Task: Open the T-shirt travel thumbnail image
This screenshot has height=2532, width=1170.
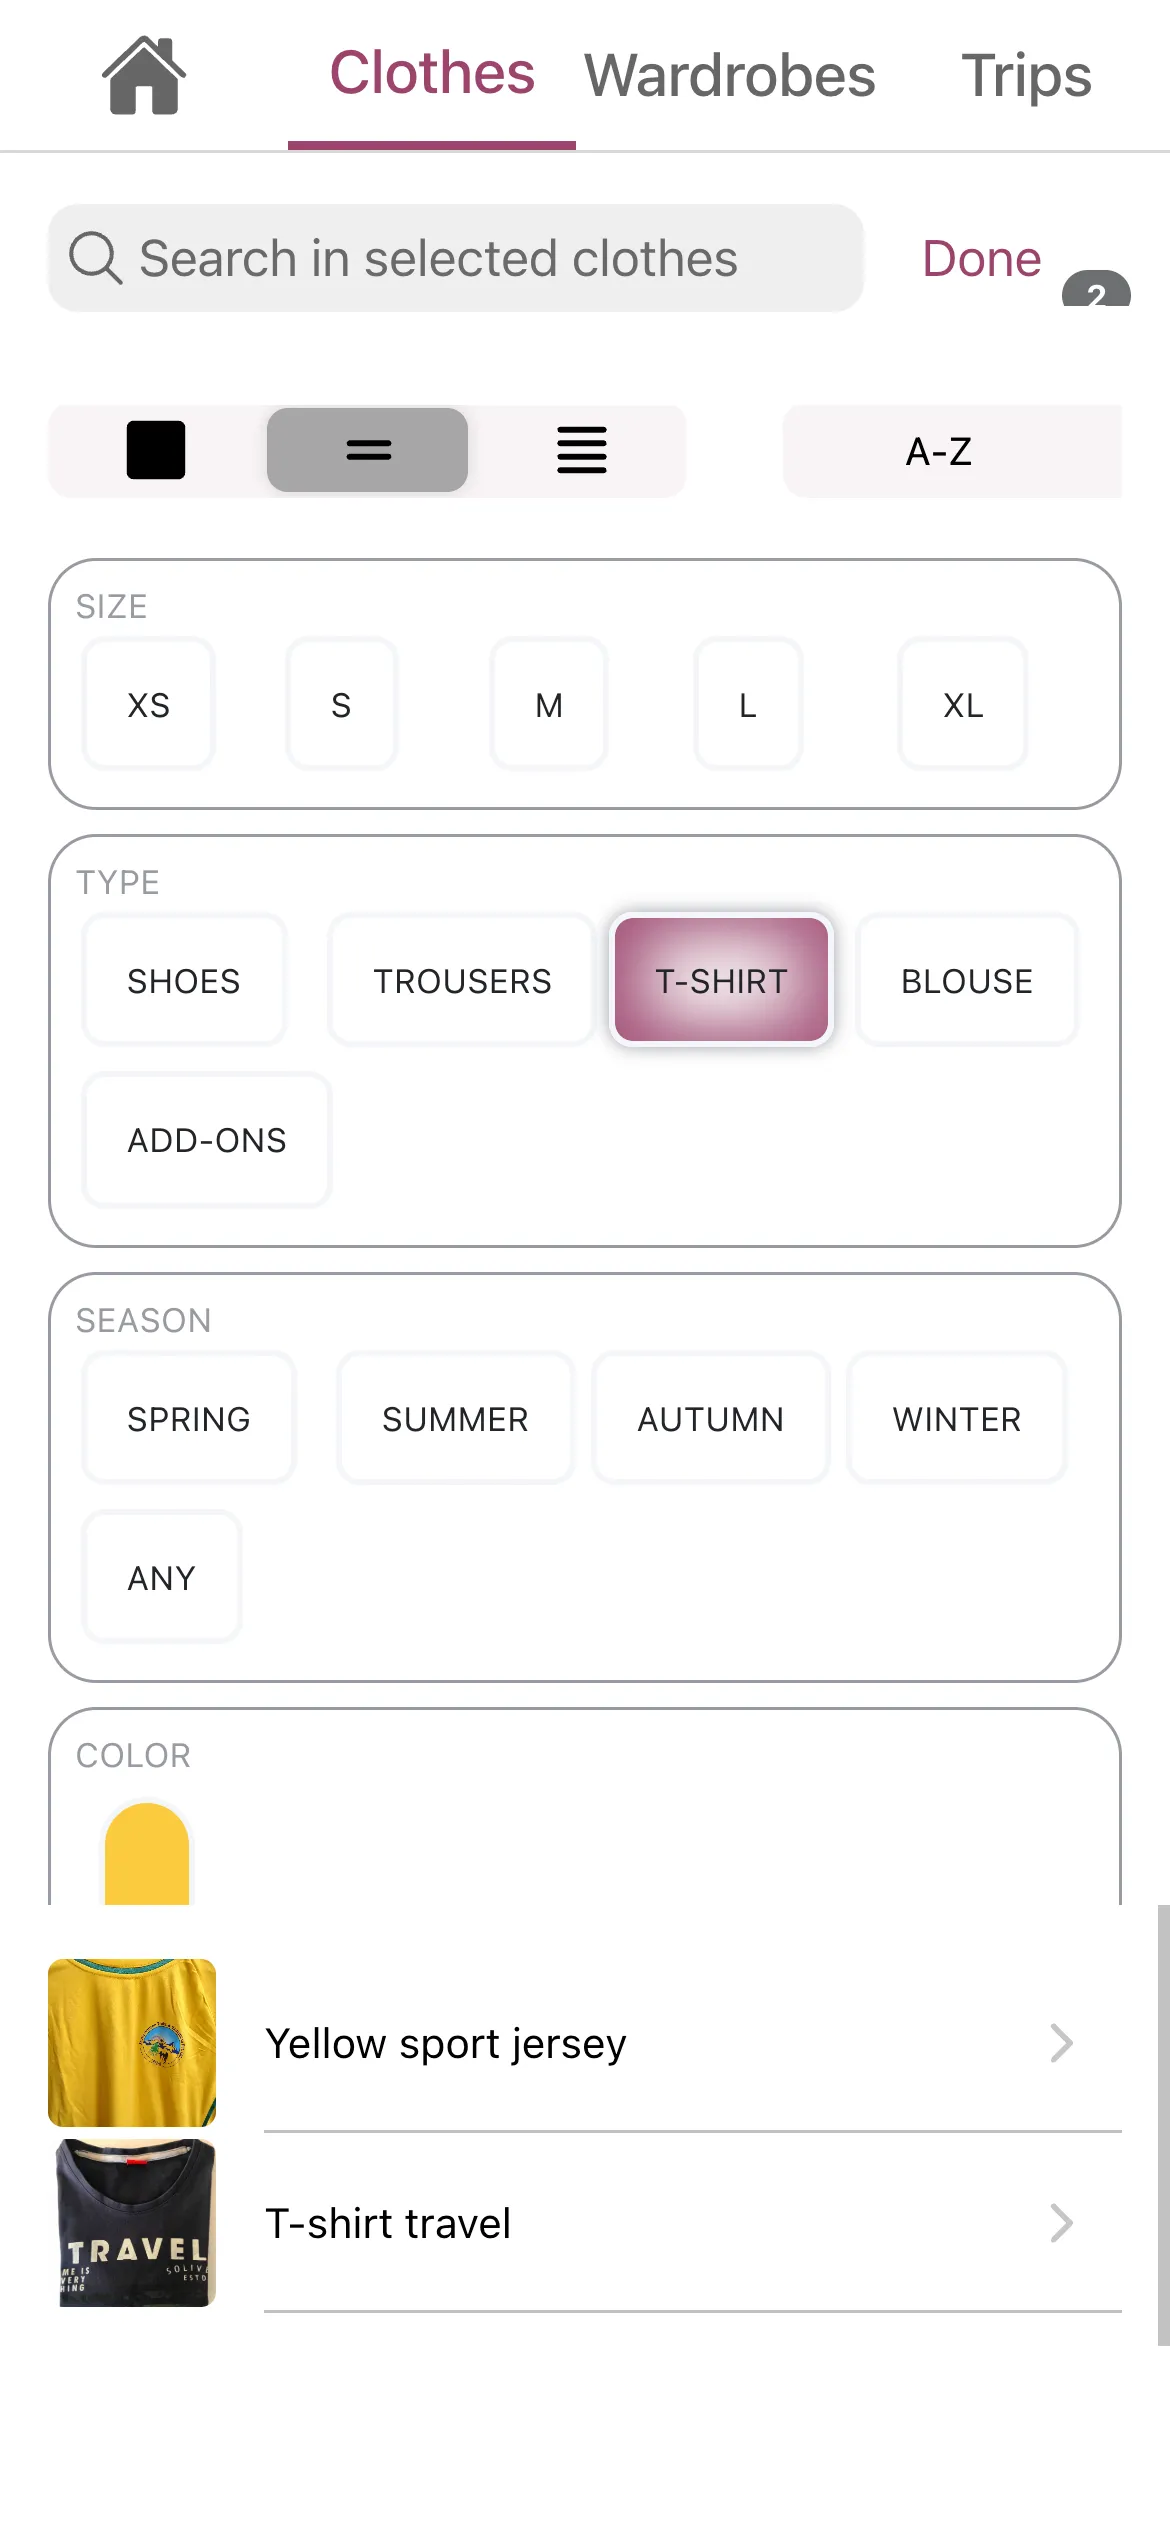Action: click(x=132, y=2223)
